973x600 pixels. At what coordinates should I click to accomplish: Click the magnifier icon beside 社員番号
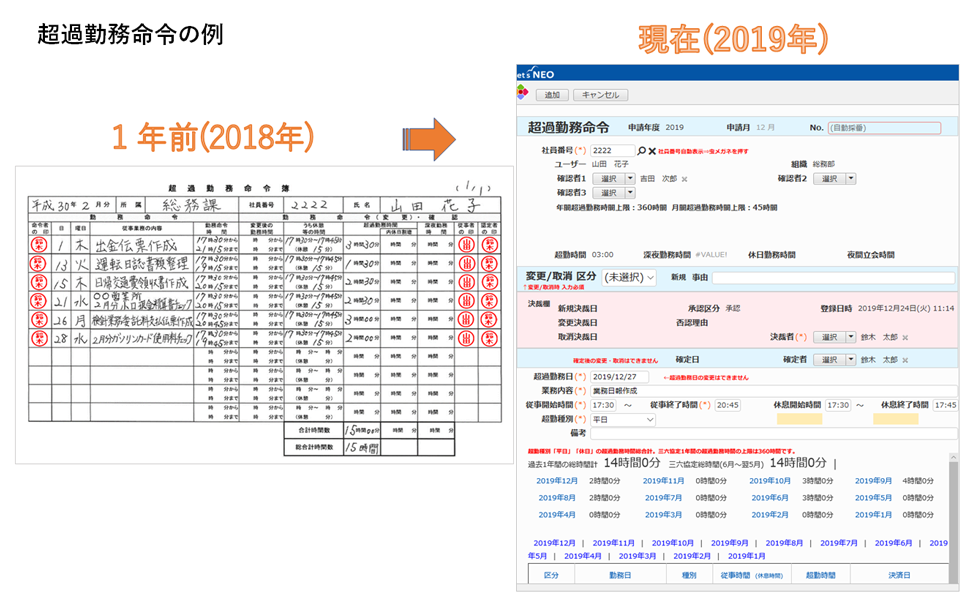pos(642,150)
